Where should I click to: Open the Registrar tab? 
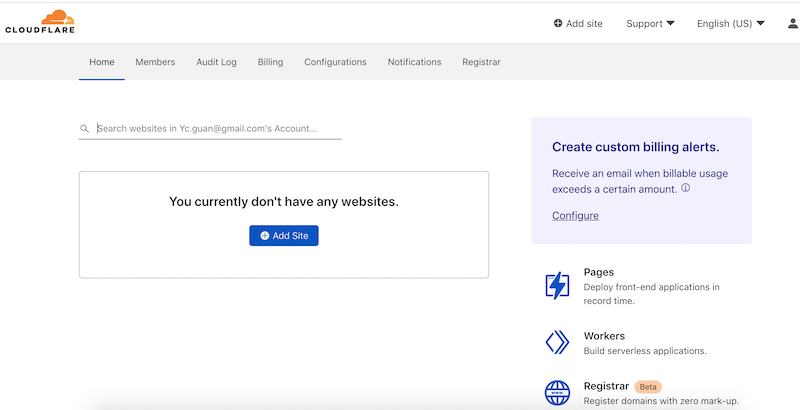pyautogui.click(x=481, y=62)
